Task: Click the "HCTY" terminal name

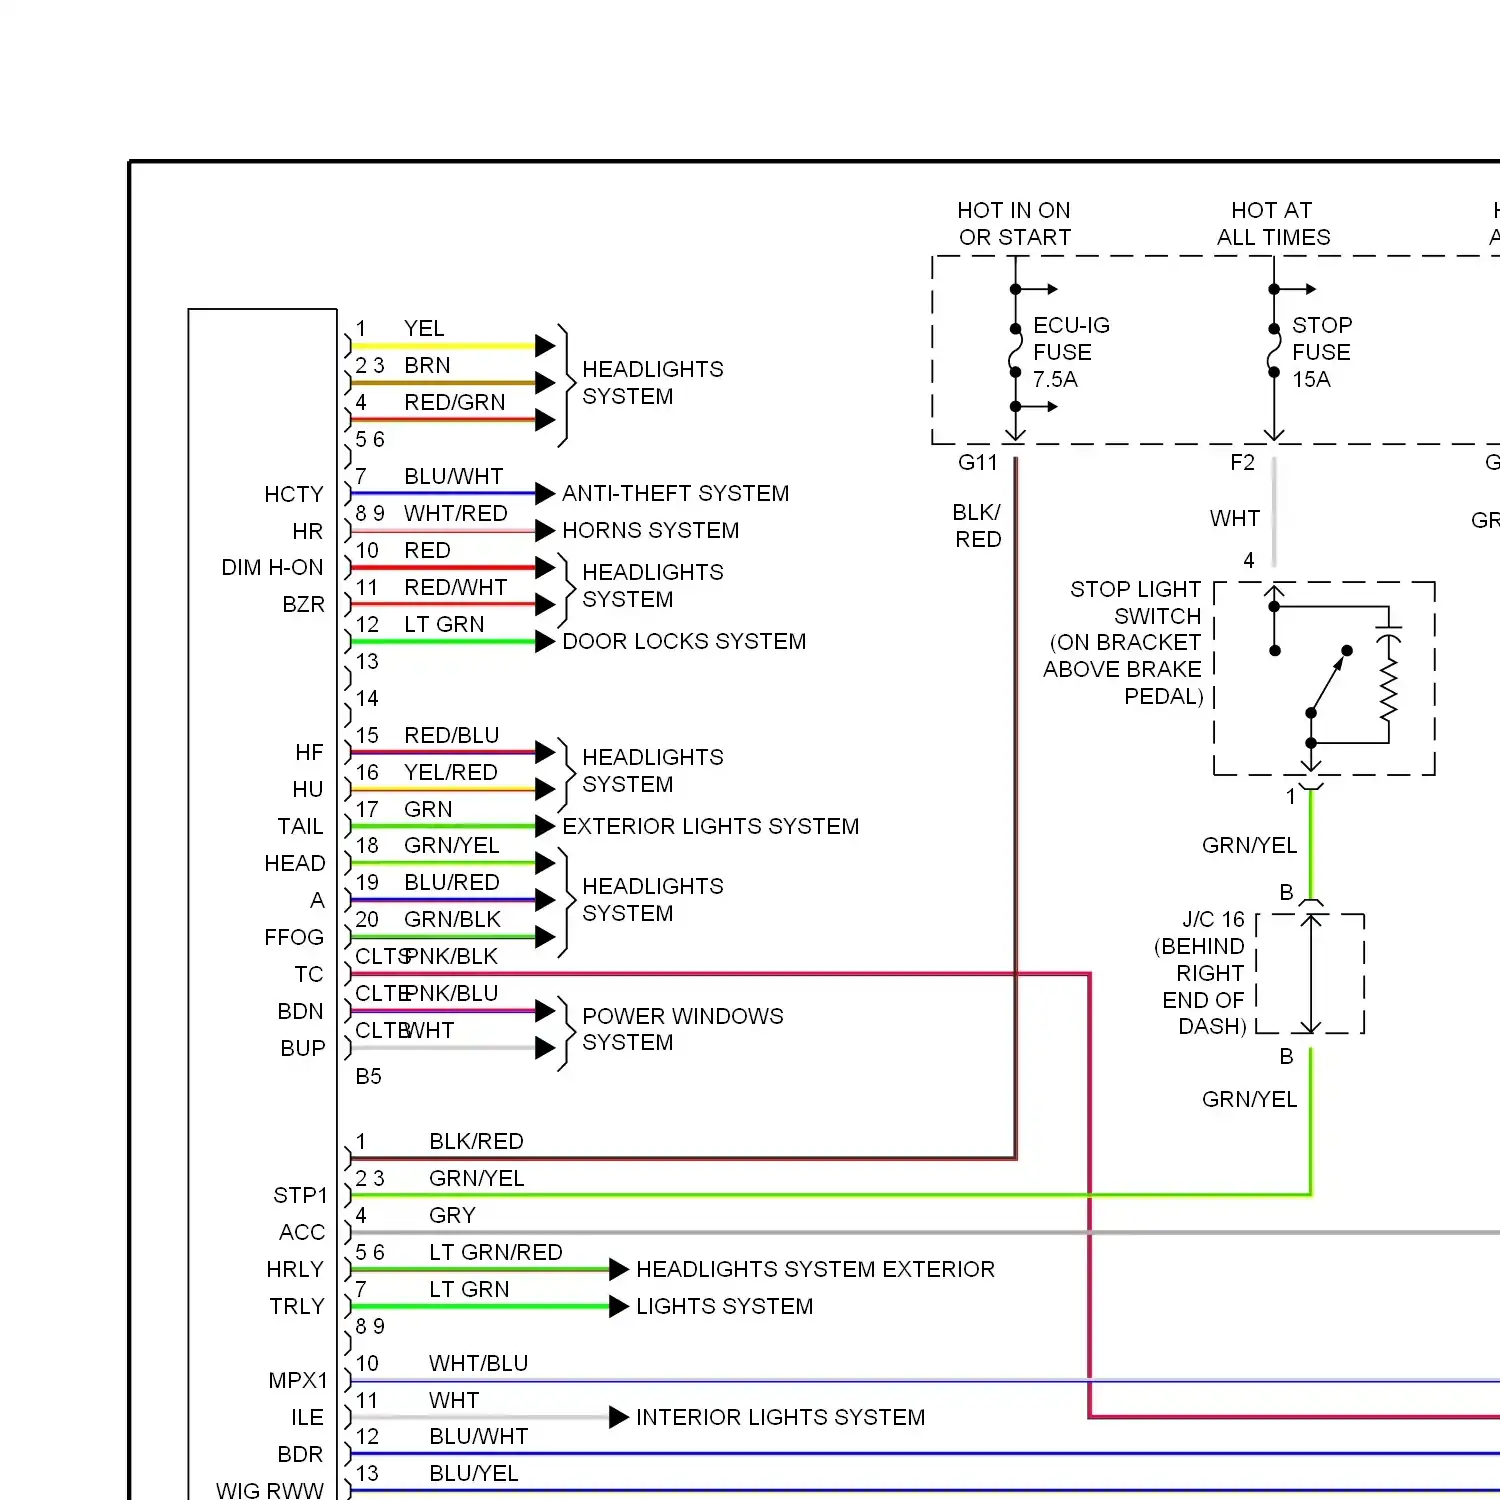Action: point(294,495)
